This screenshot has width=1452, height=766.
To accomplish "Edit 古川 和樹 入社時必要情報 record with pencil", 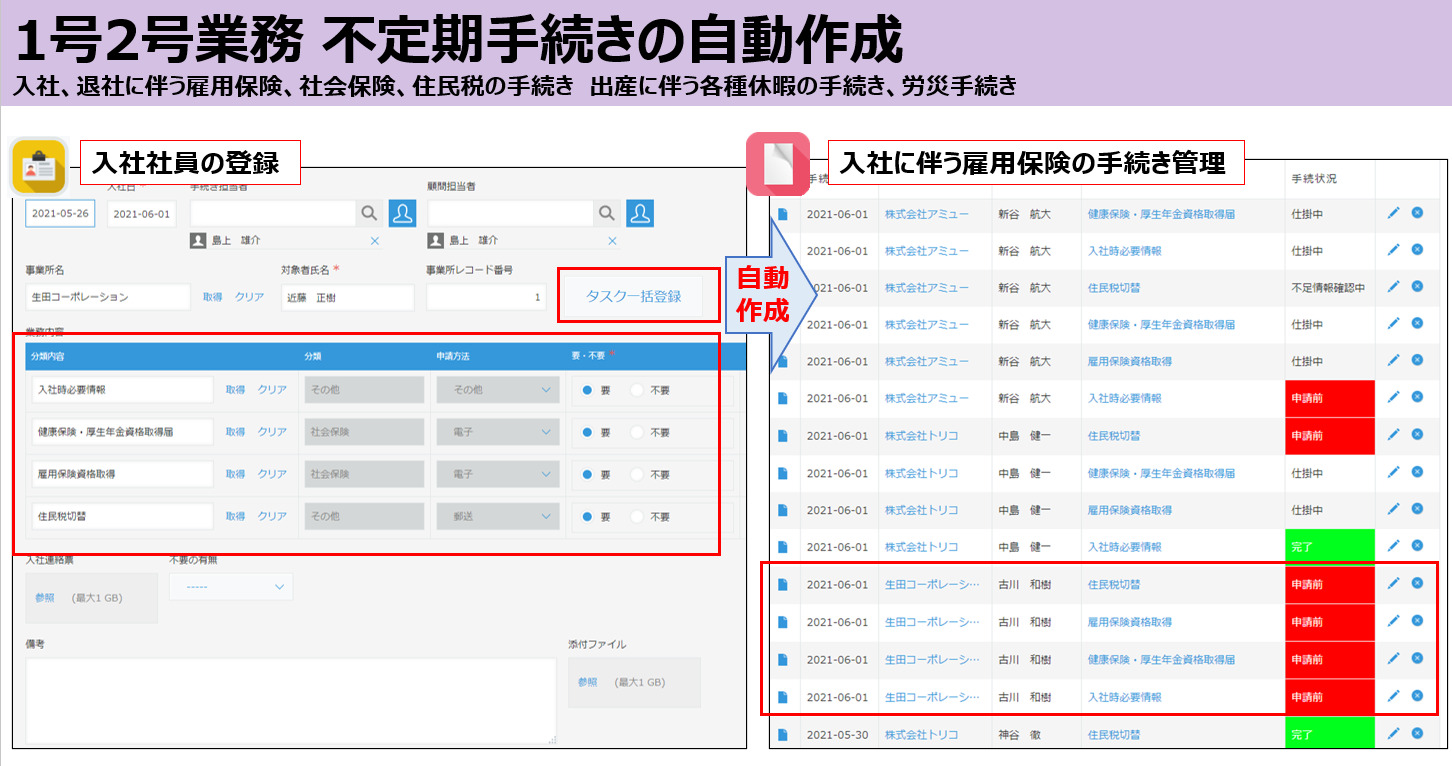I will tap(1393, 696).
